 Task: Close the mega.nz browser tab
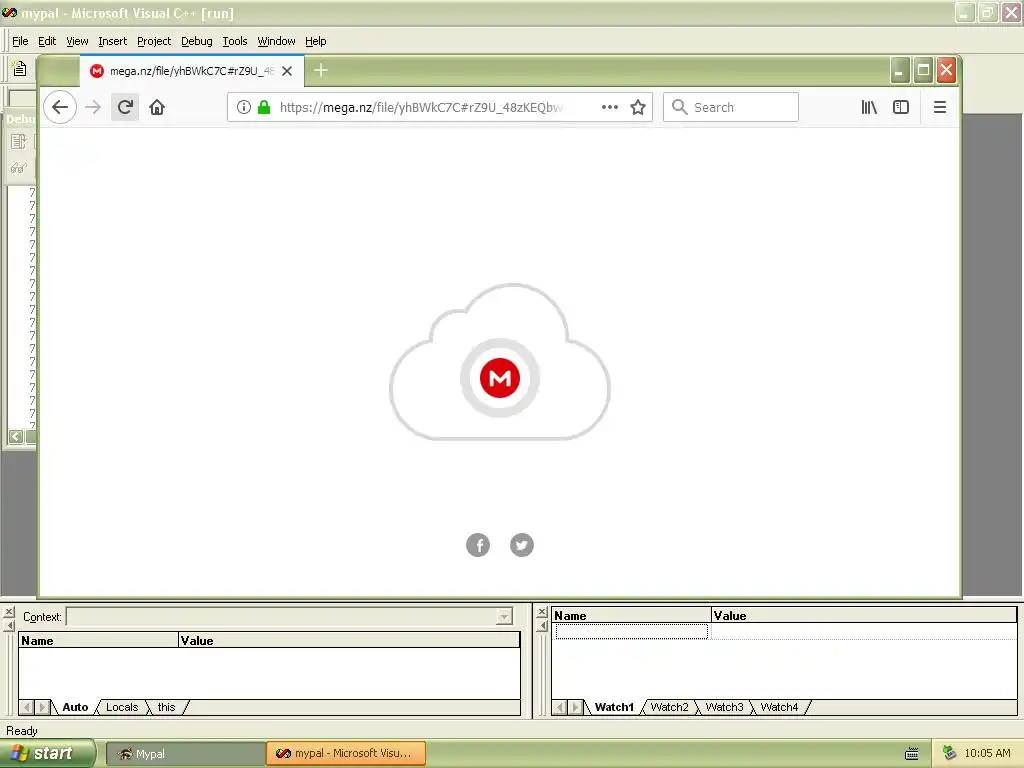[x=287, y=71]
